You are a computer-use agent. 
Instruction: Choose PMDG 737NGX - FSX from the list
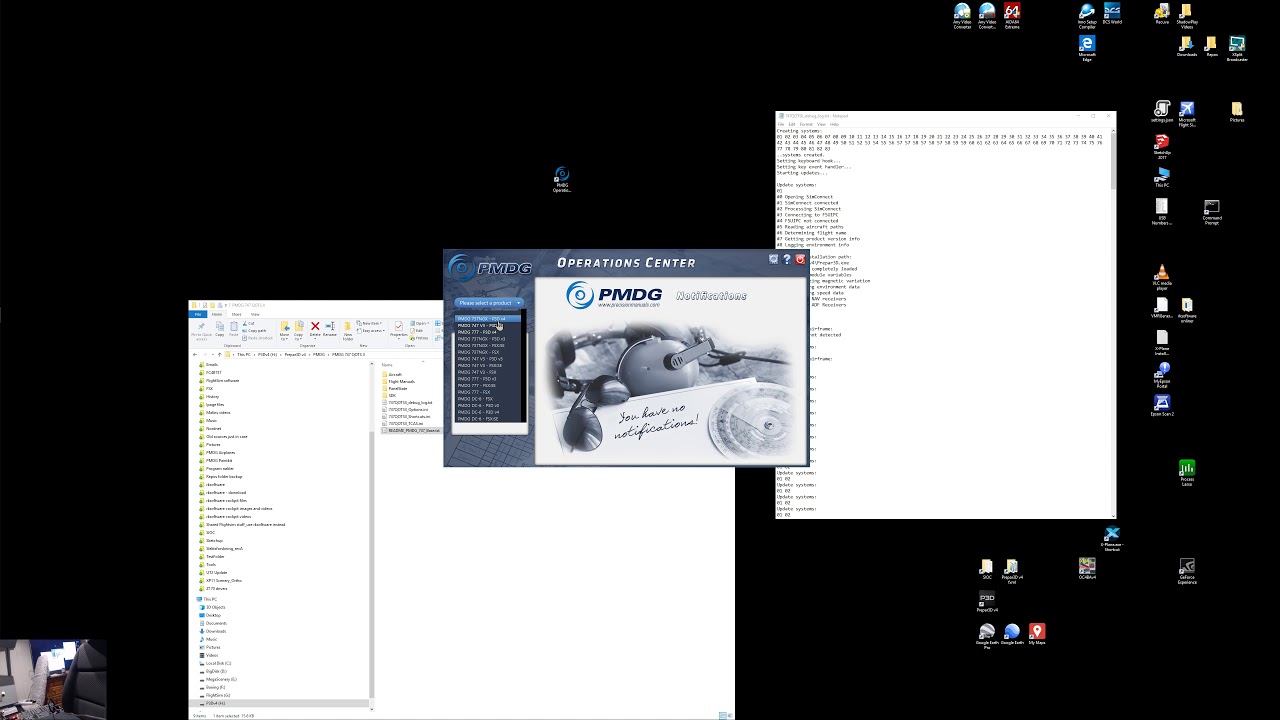[489, 352]
